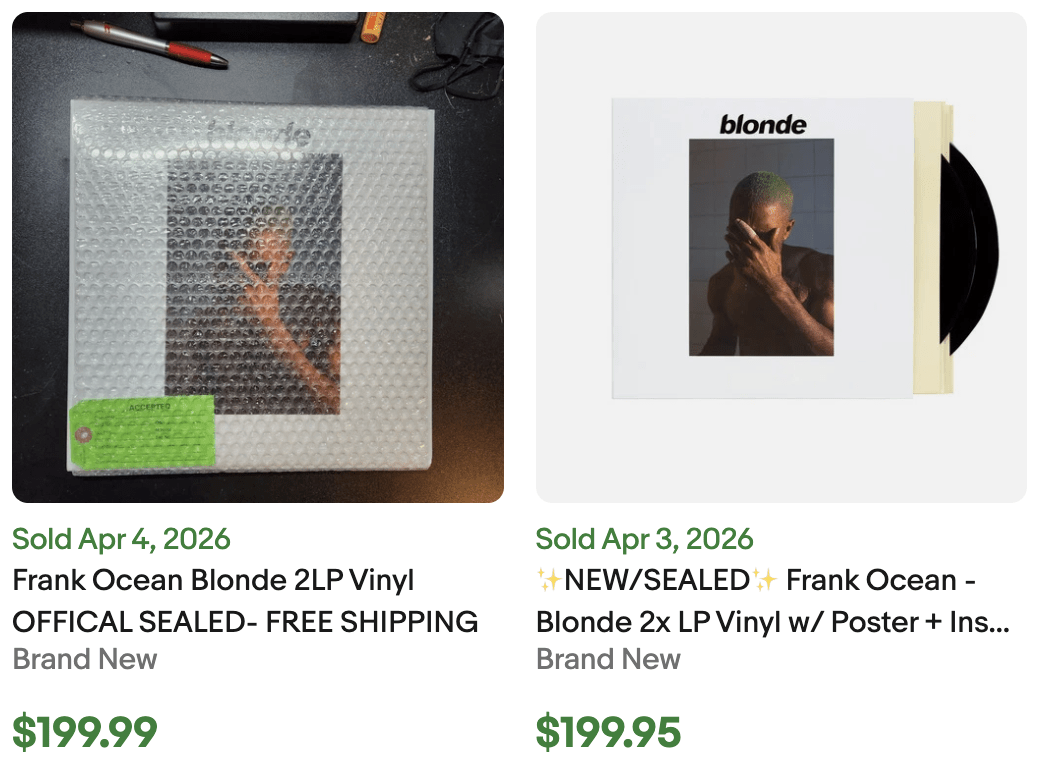View the white Blonde album cover thumbnail
Screen dimensions: 1040x762
point(780,256)
